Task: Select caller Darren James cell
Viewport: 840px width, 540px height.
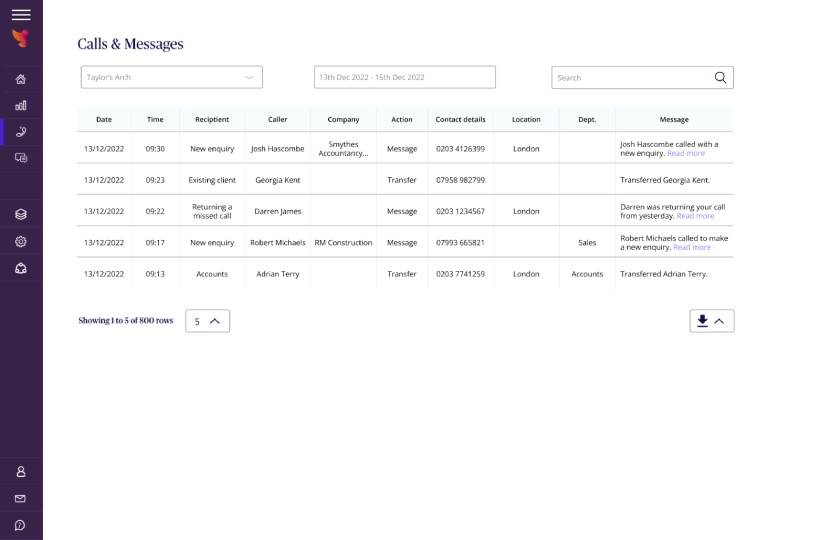Action: click(278, 211)
